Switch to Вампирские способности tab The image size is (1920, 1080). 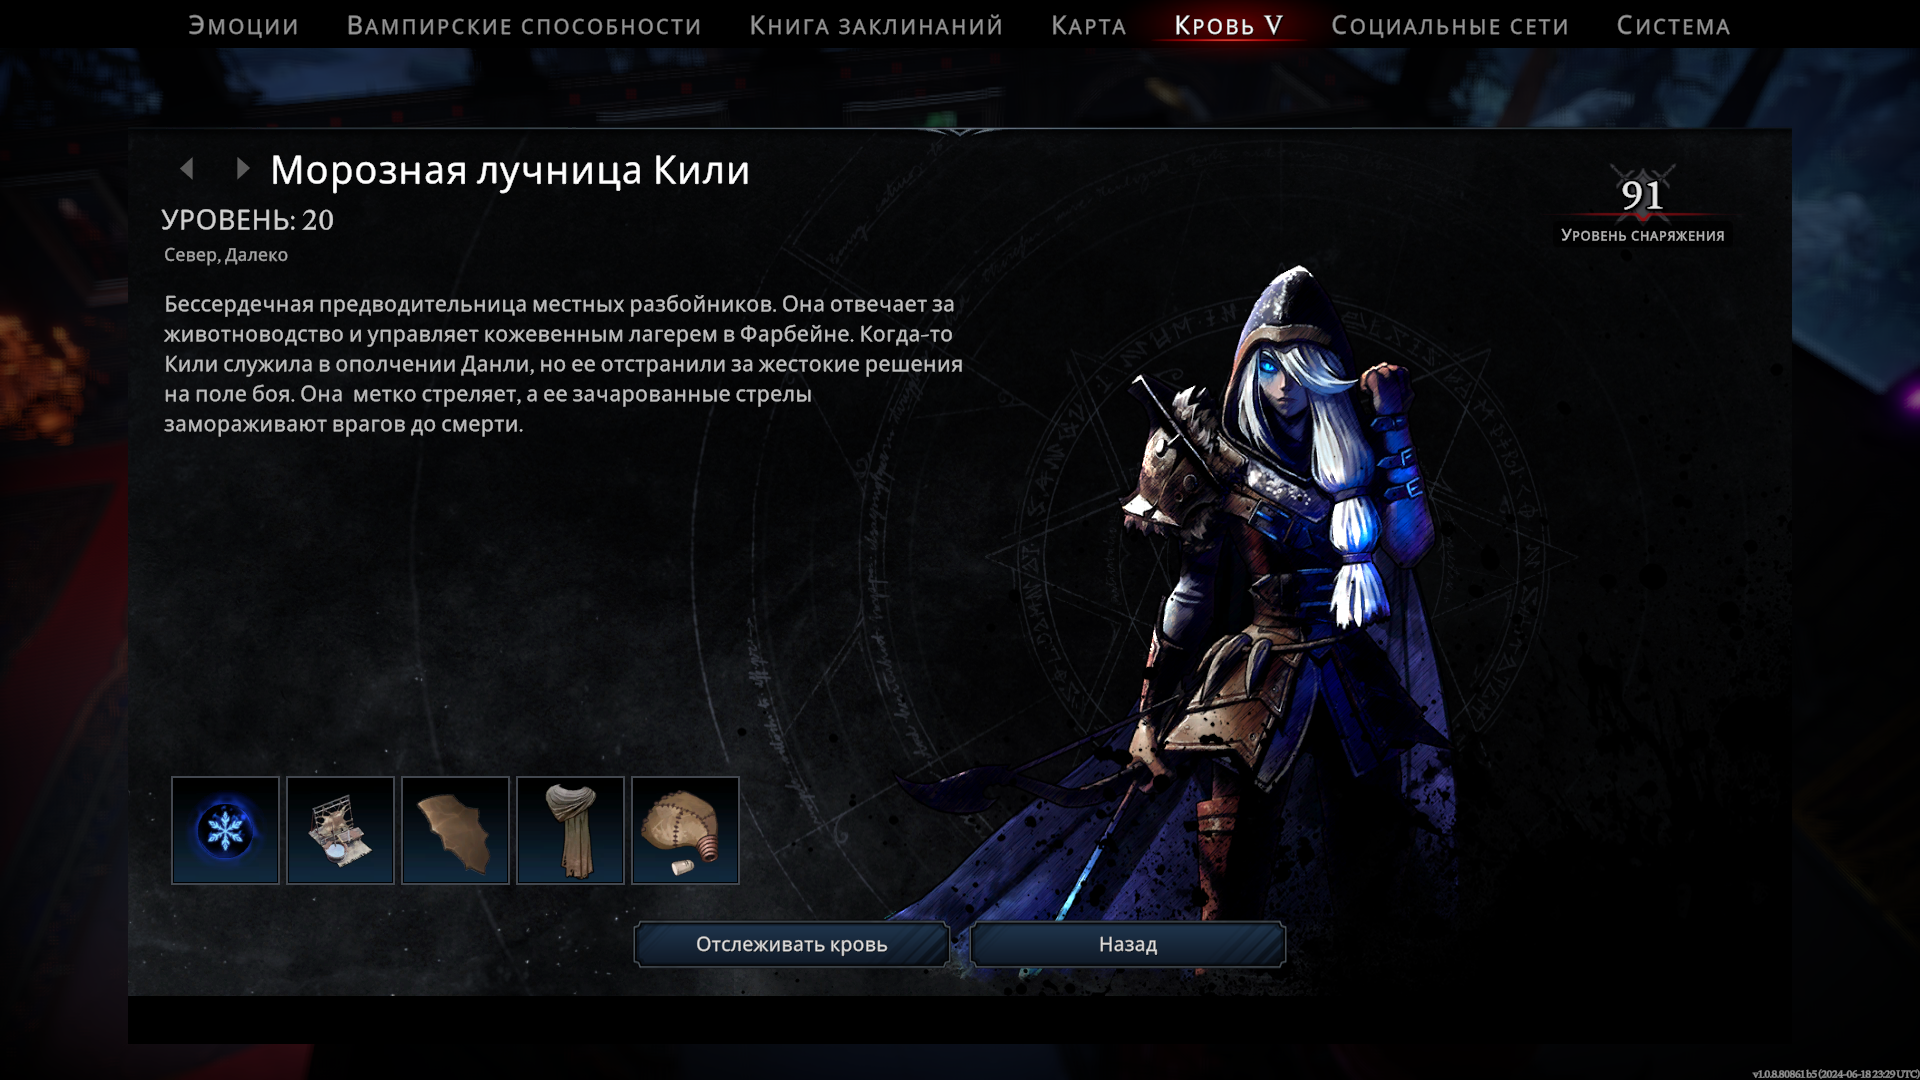(524, 26)
